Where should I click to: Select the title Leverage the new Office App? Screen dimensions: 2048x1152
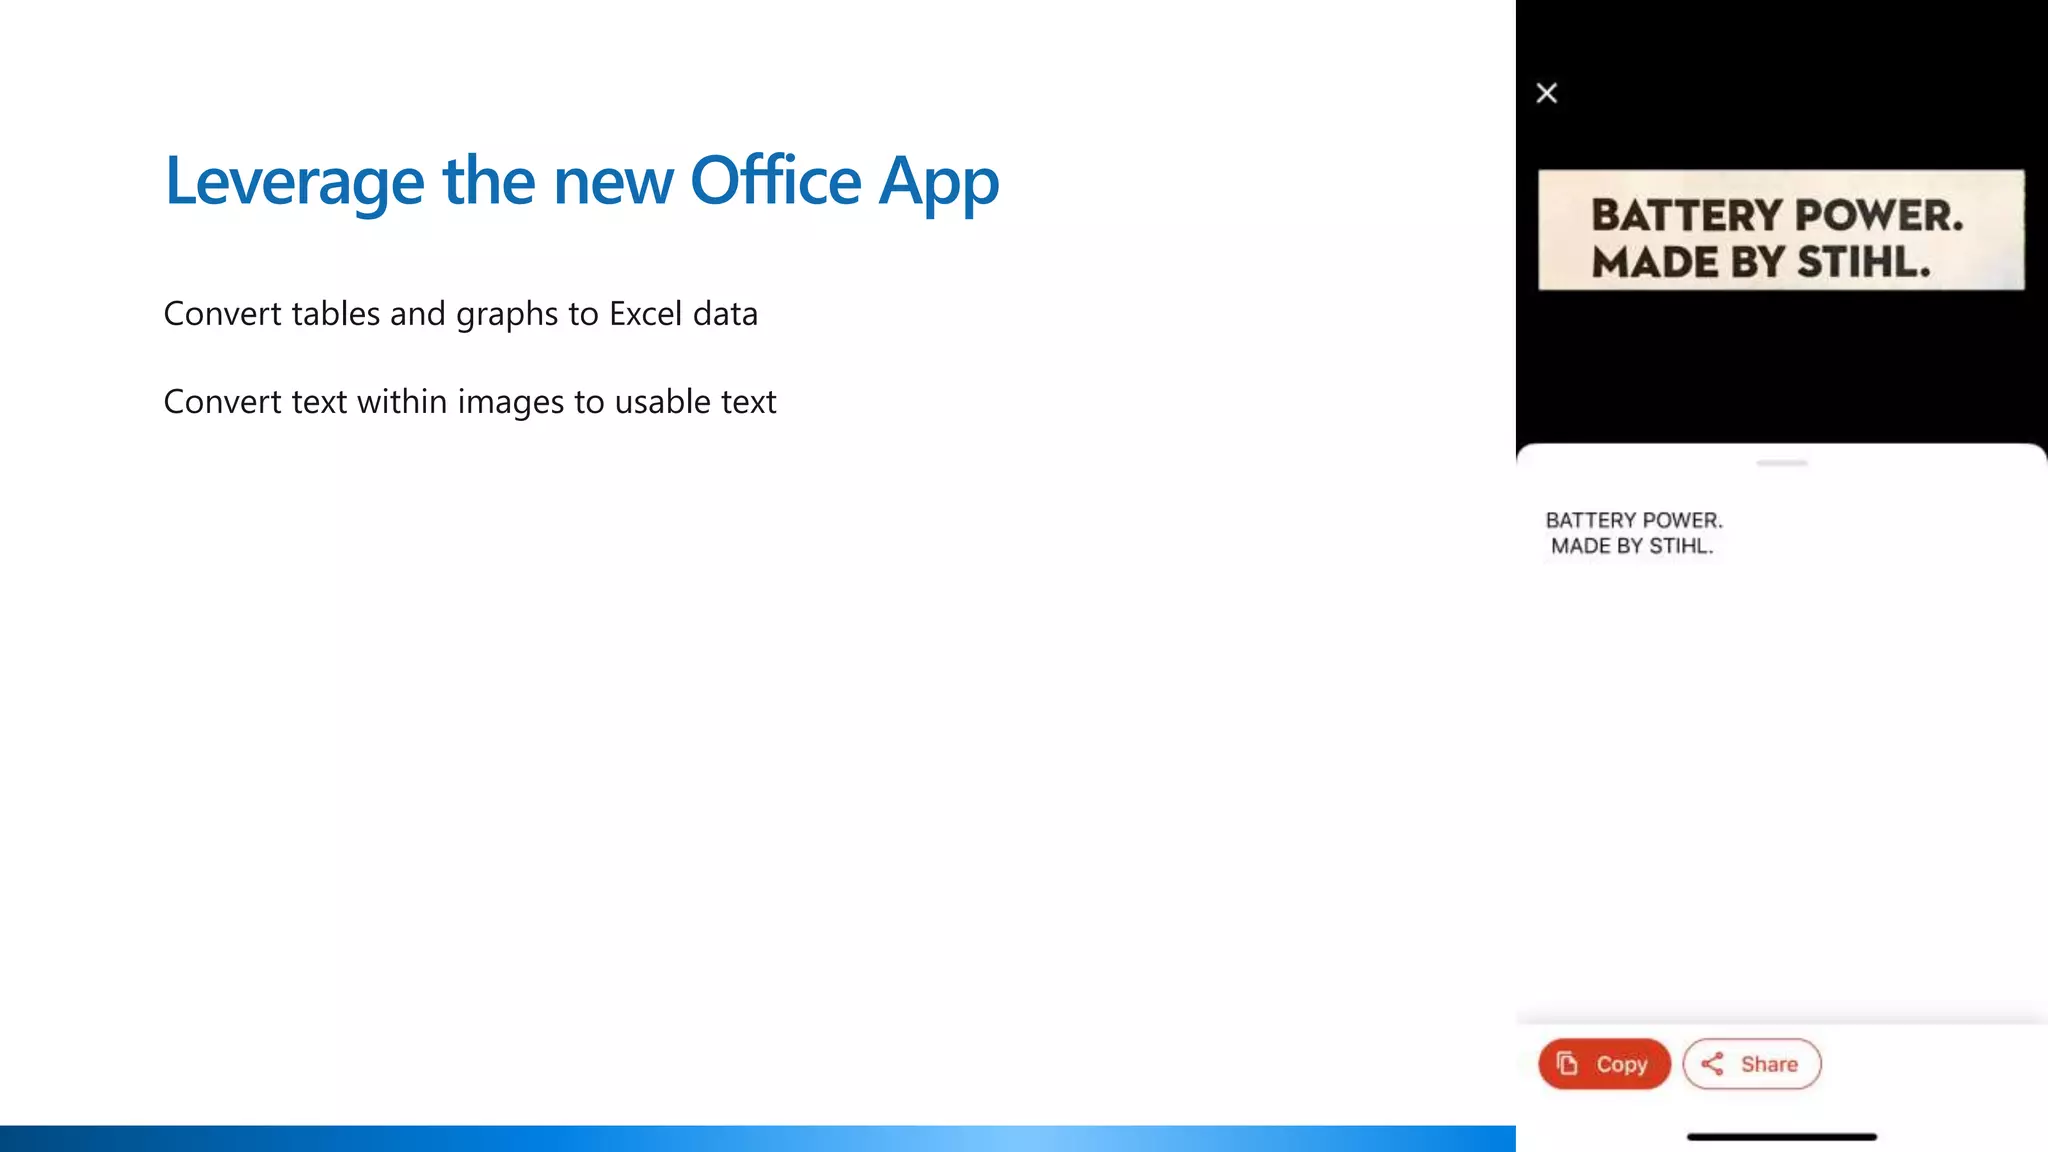[582, 181]
